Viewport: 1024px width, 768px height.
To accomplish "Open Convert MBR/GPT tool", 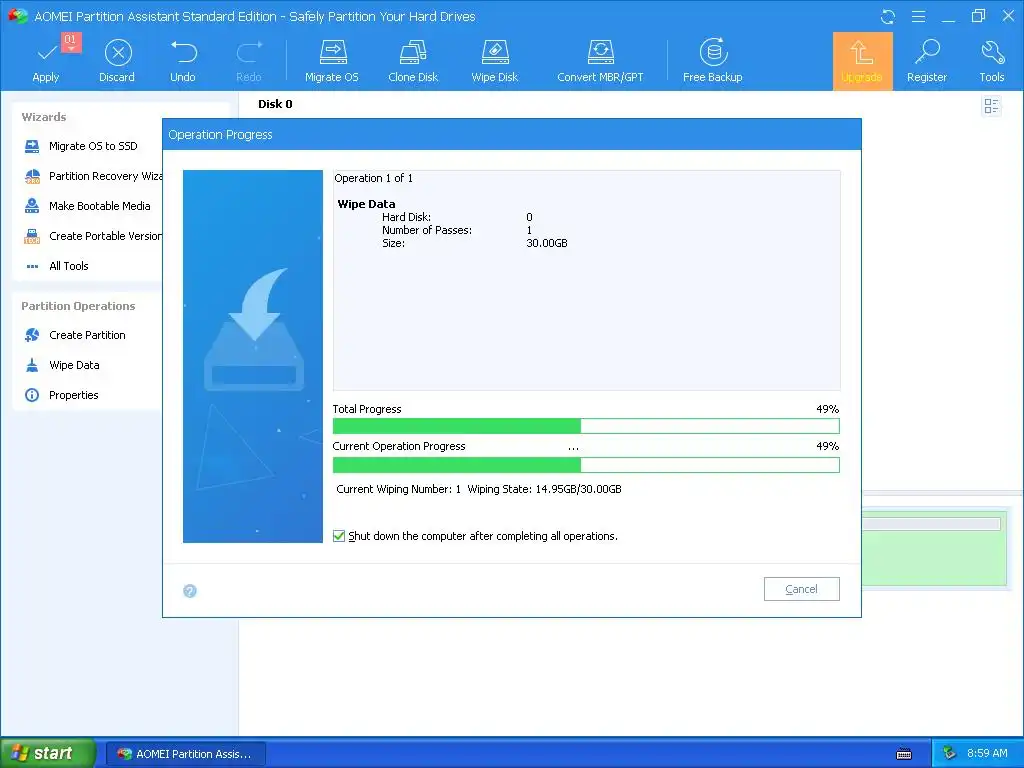I will pos(600,61).
